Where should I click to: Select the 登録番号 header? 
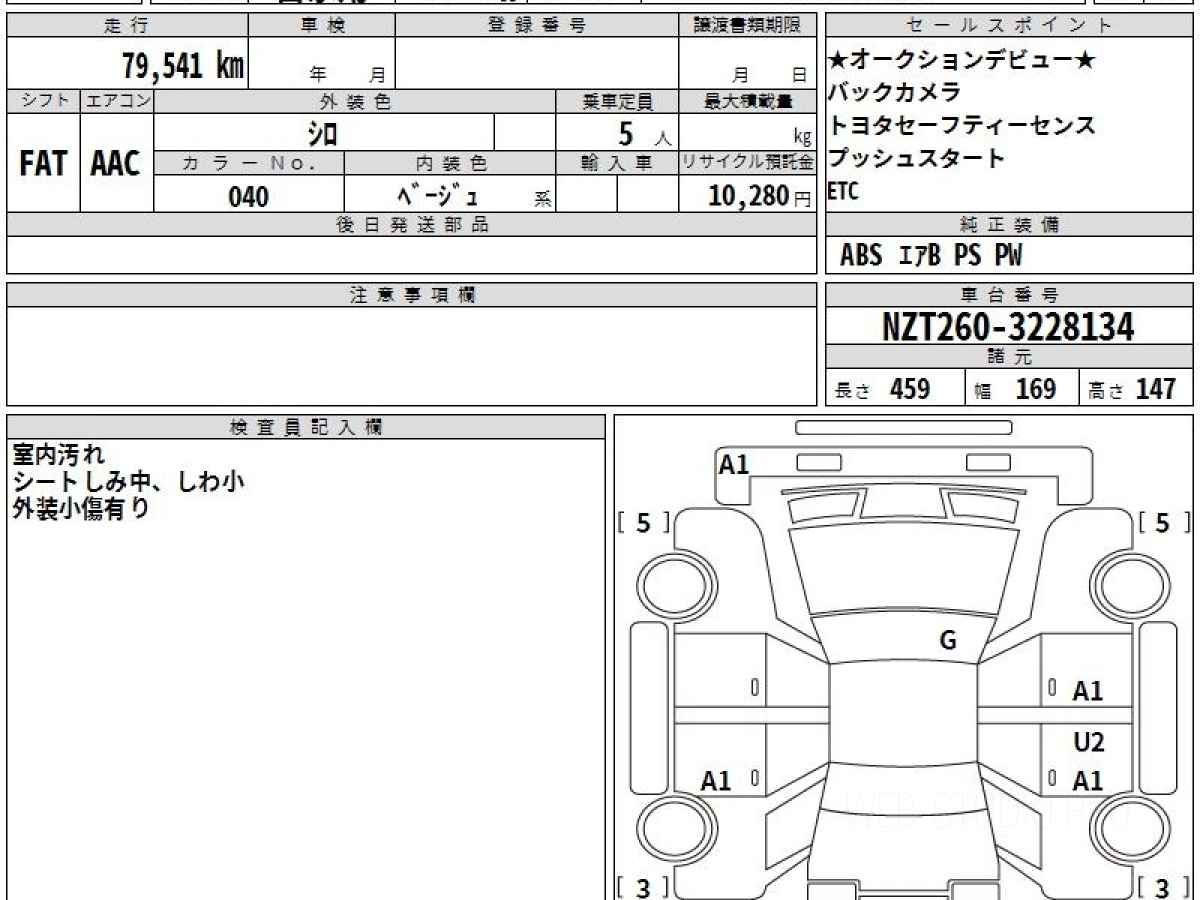tap(537, 26)
